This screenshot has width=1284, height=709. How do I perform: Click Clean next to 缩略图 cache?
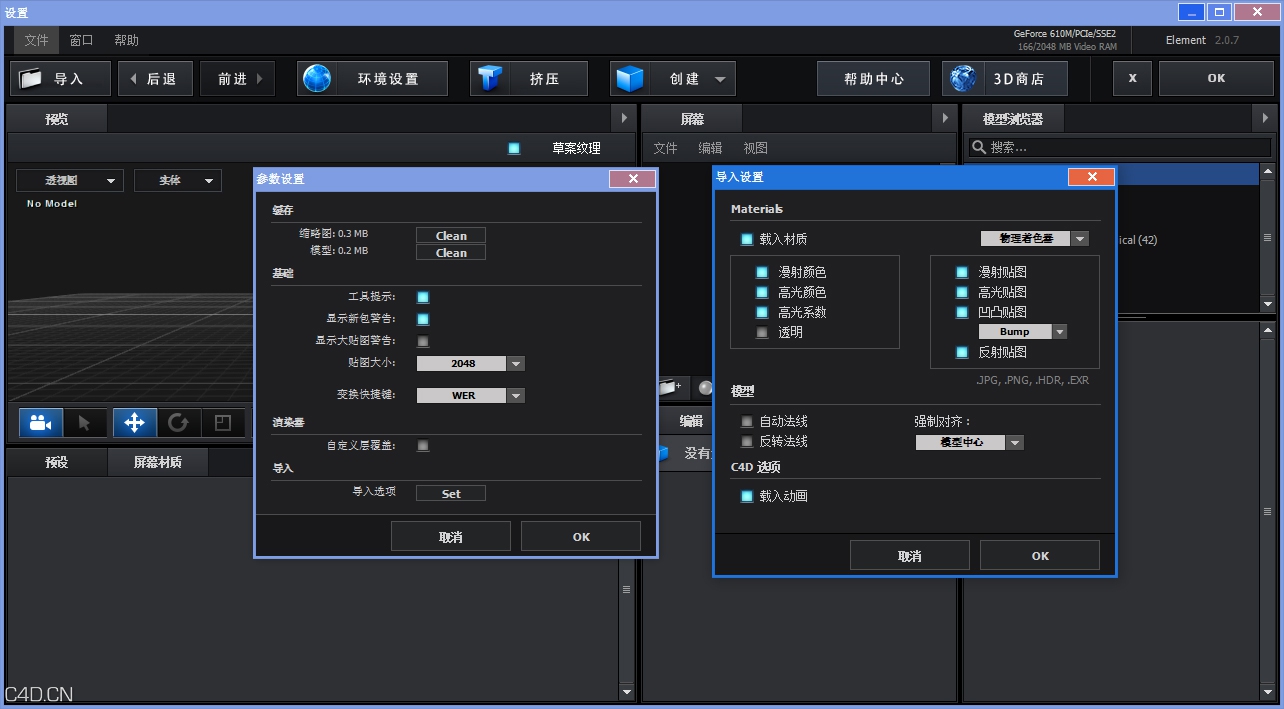[x=450, y=235]
